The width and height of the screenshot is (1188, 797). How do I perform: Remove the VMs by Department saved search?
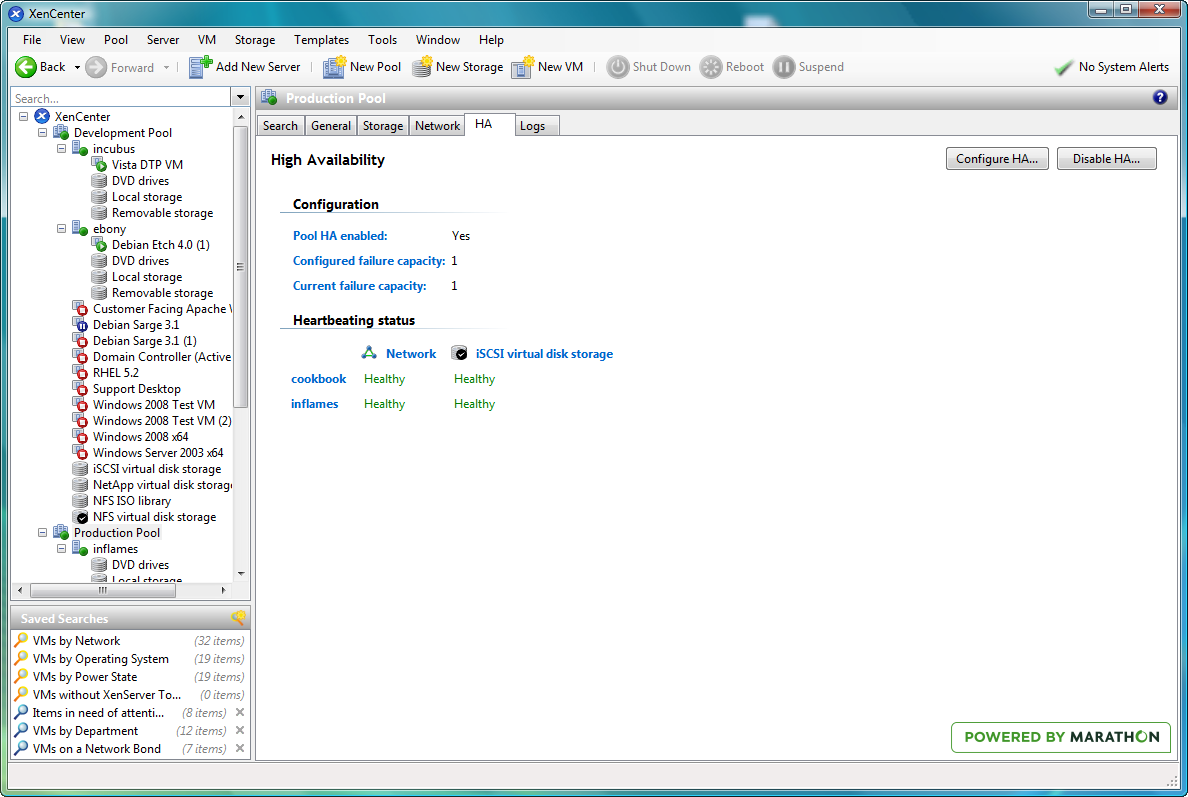click(x=239, y=731)
